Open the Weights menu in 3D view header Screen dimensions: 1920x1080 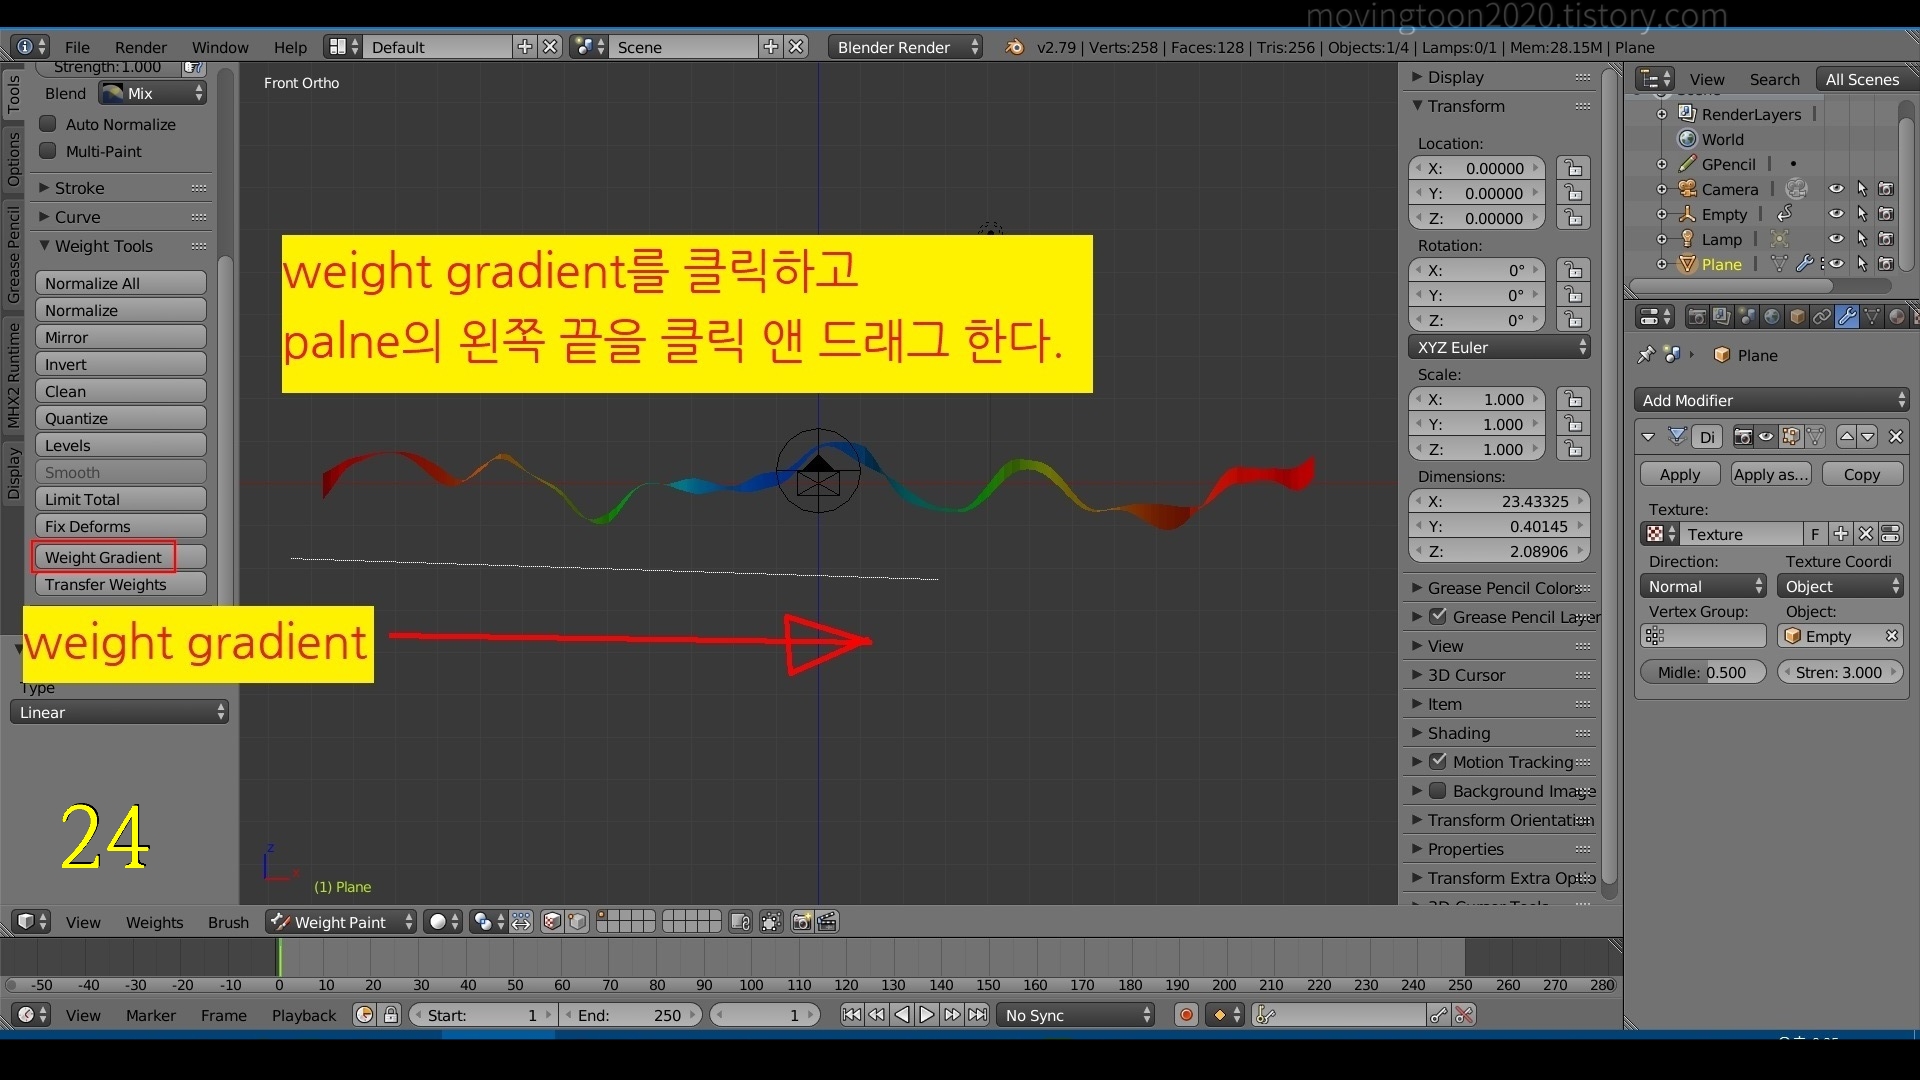tap(154, 922)
